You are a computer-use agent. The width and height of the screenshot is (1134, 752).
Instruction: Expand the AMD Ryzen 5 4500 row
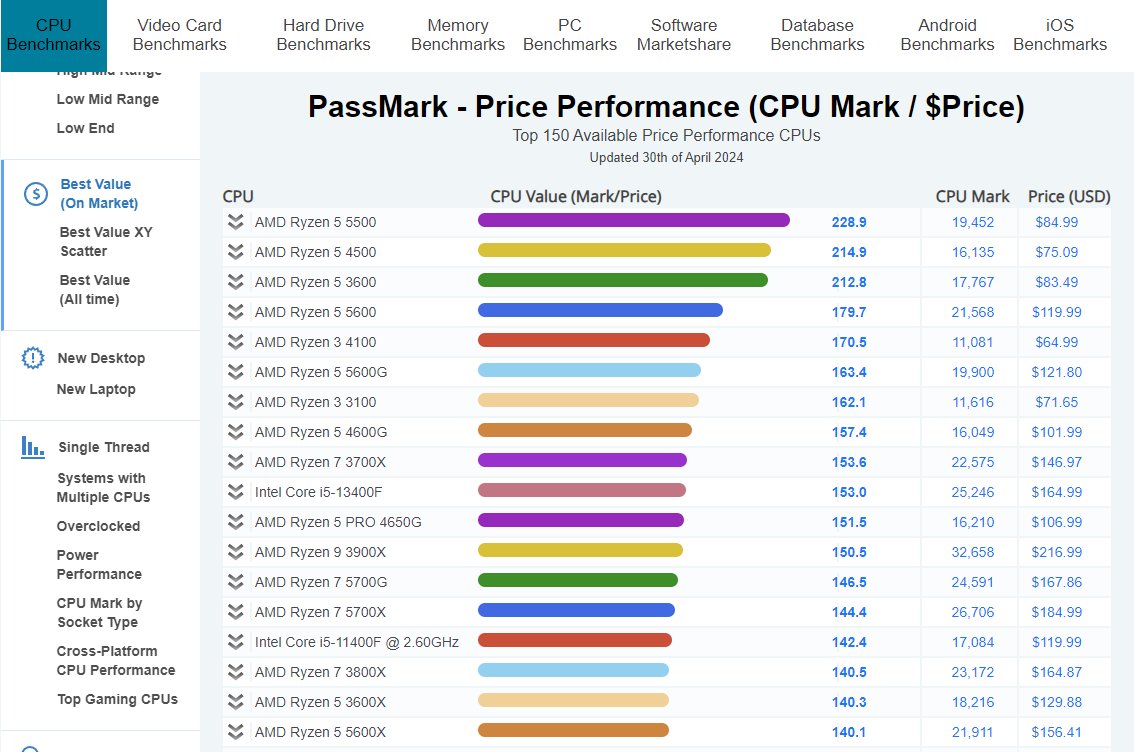pyautogui.click(x=235, y=252)
